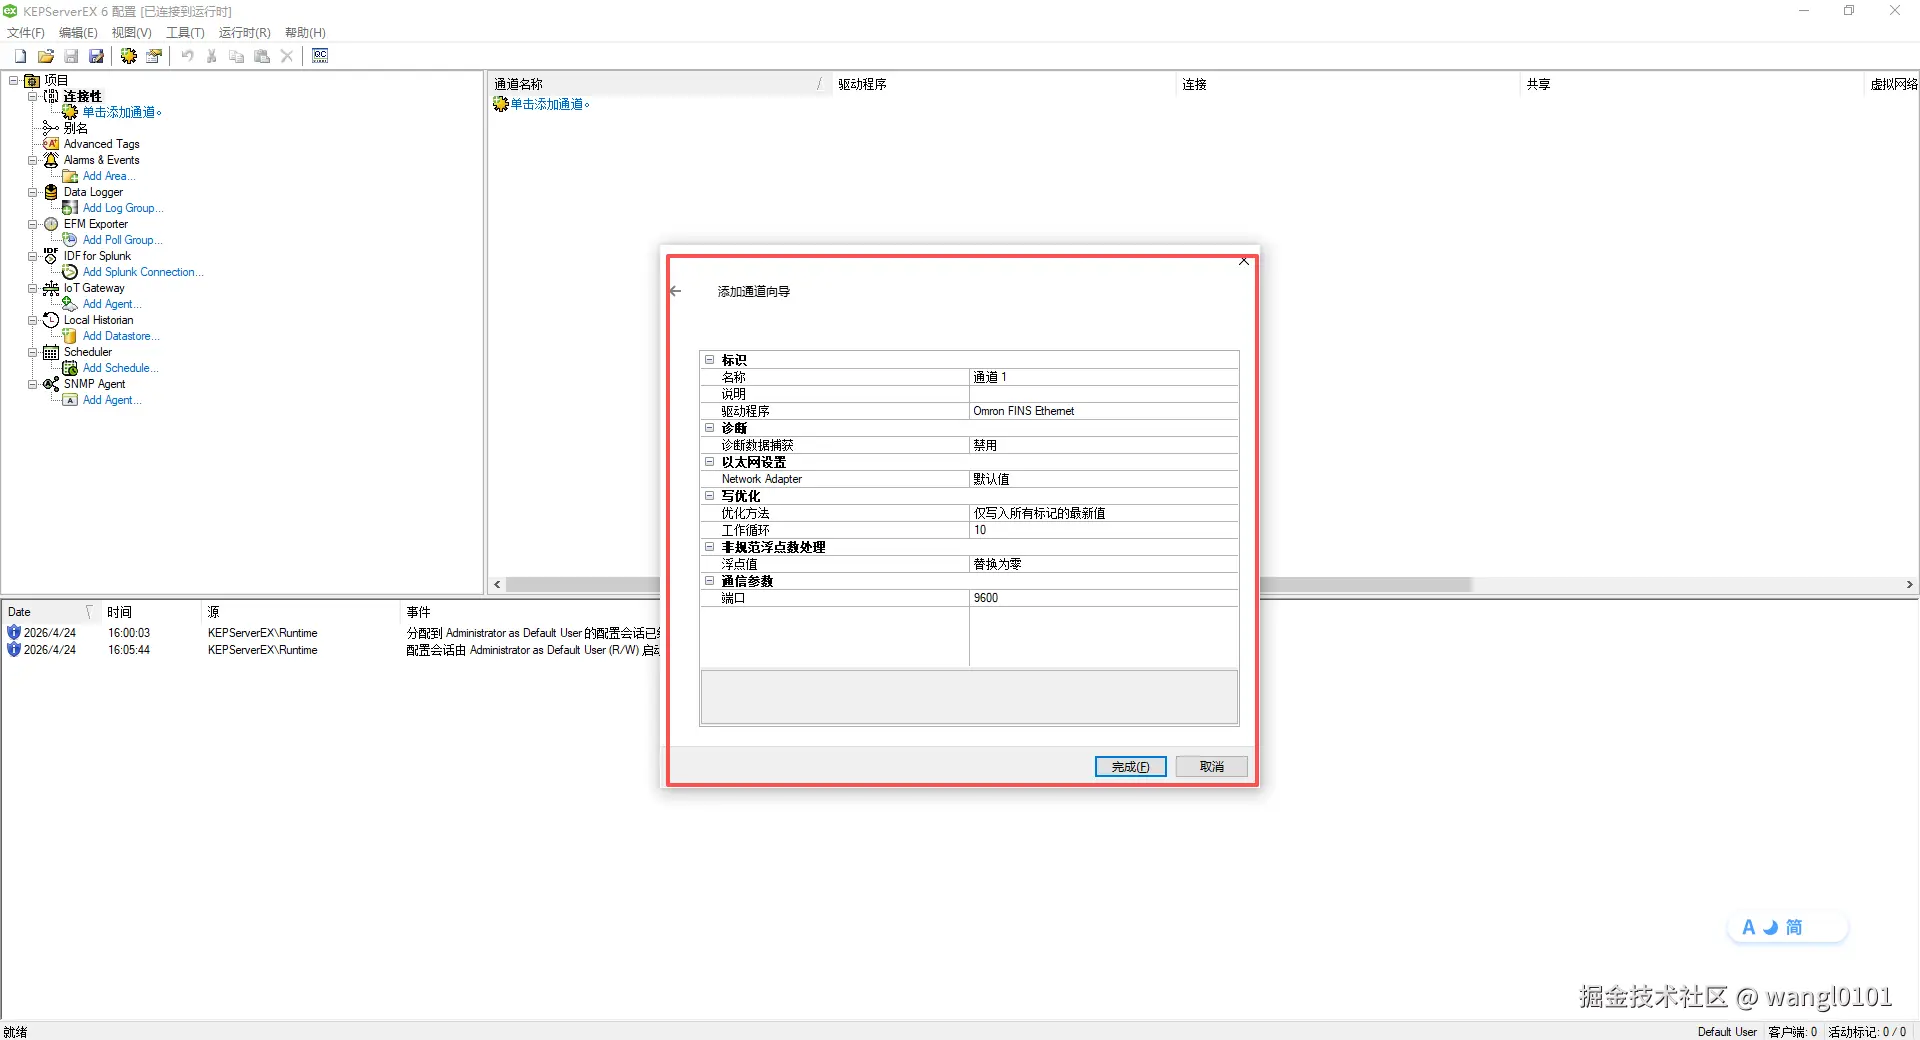Click the 工作循环 value 10
Viewport: 1920px width, 1040px height.
[x=1104, y=530]
